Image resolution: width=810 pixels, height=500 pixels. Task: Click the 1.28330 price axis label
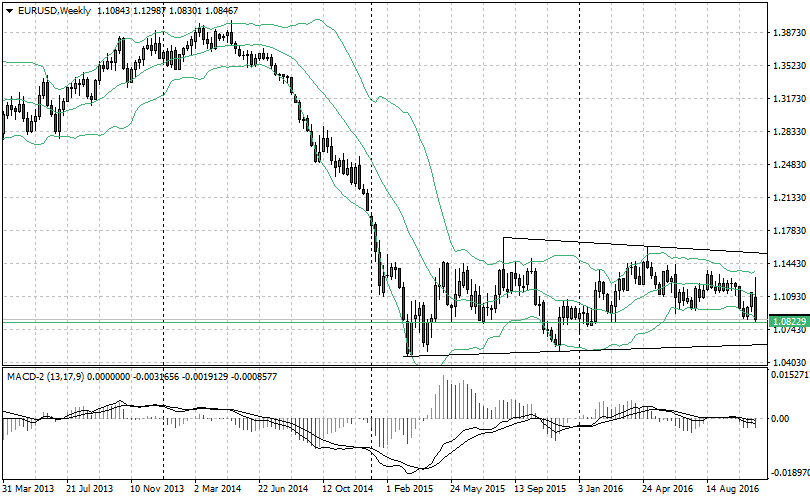point(789,132)
